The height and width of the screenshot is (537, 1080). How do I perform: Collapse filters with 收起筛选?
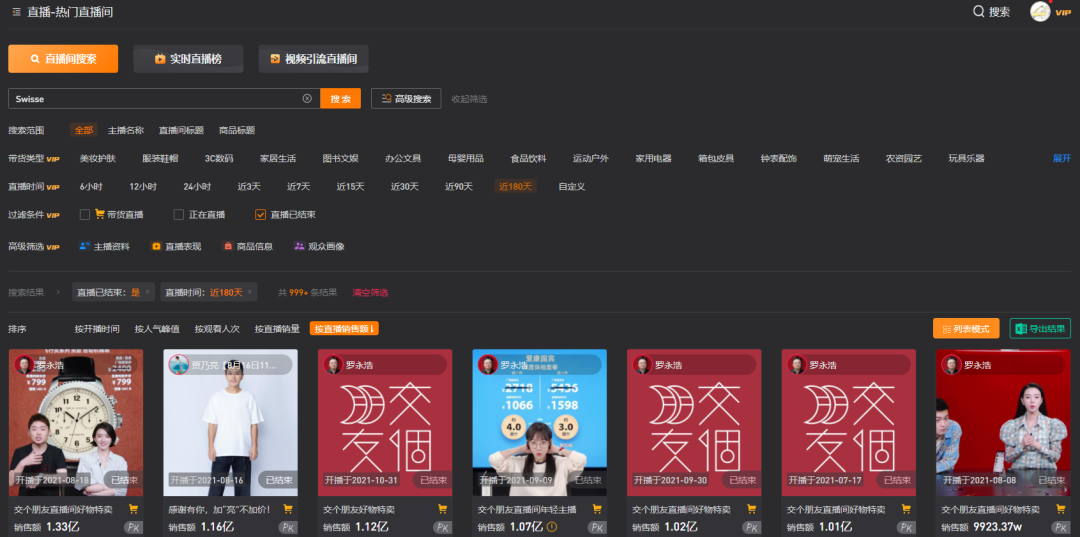pyautogui.click(x=469, y=99)
